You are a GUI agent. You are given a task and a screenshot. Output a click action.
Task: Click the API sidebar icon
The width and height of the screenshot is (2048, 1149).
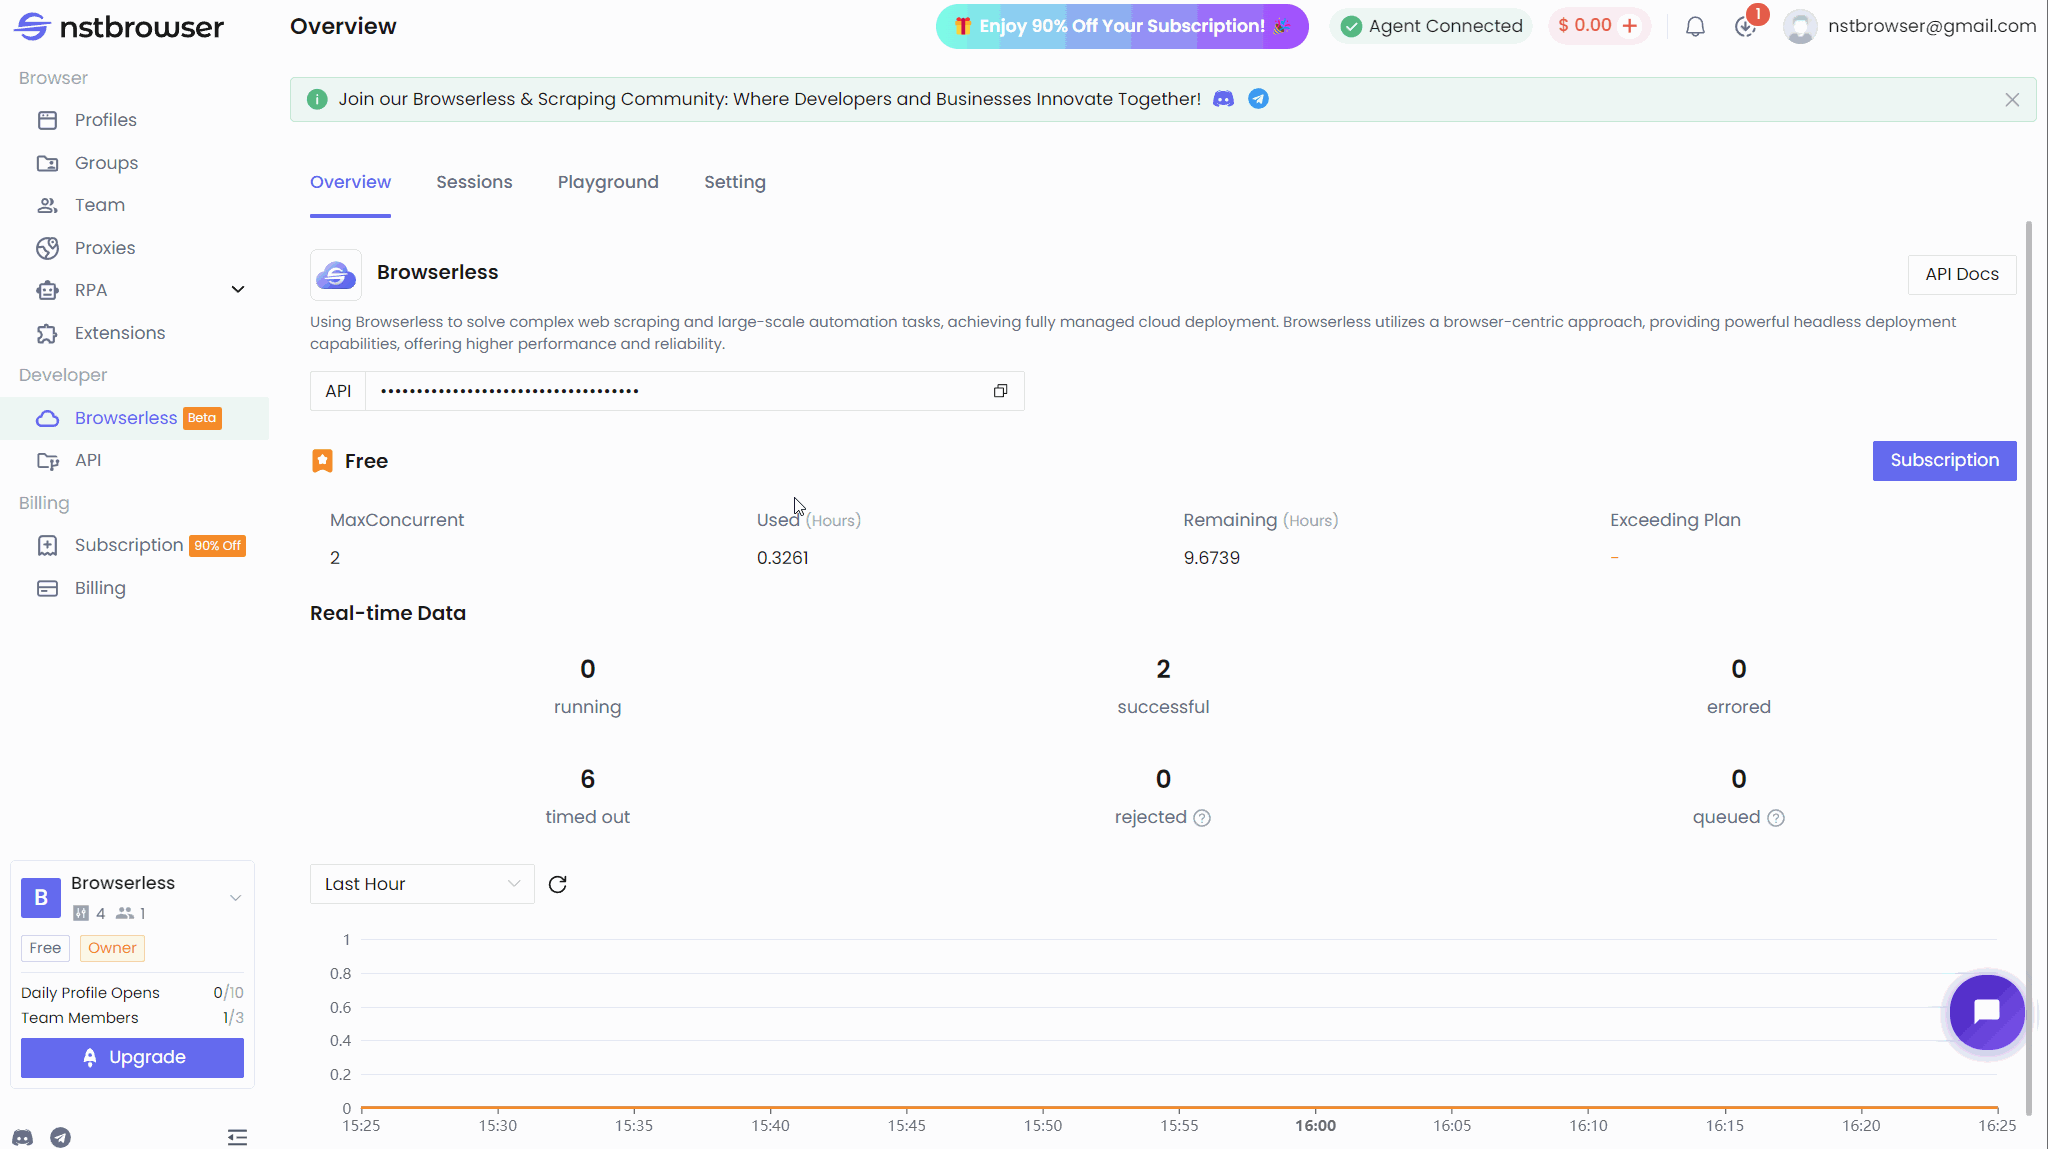click(x=47, y=460)
